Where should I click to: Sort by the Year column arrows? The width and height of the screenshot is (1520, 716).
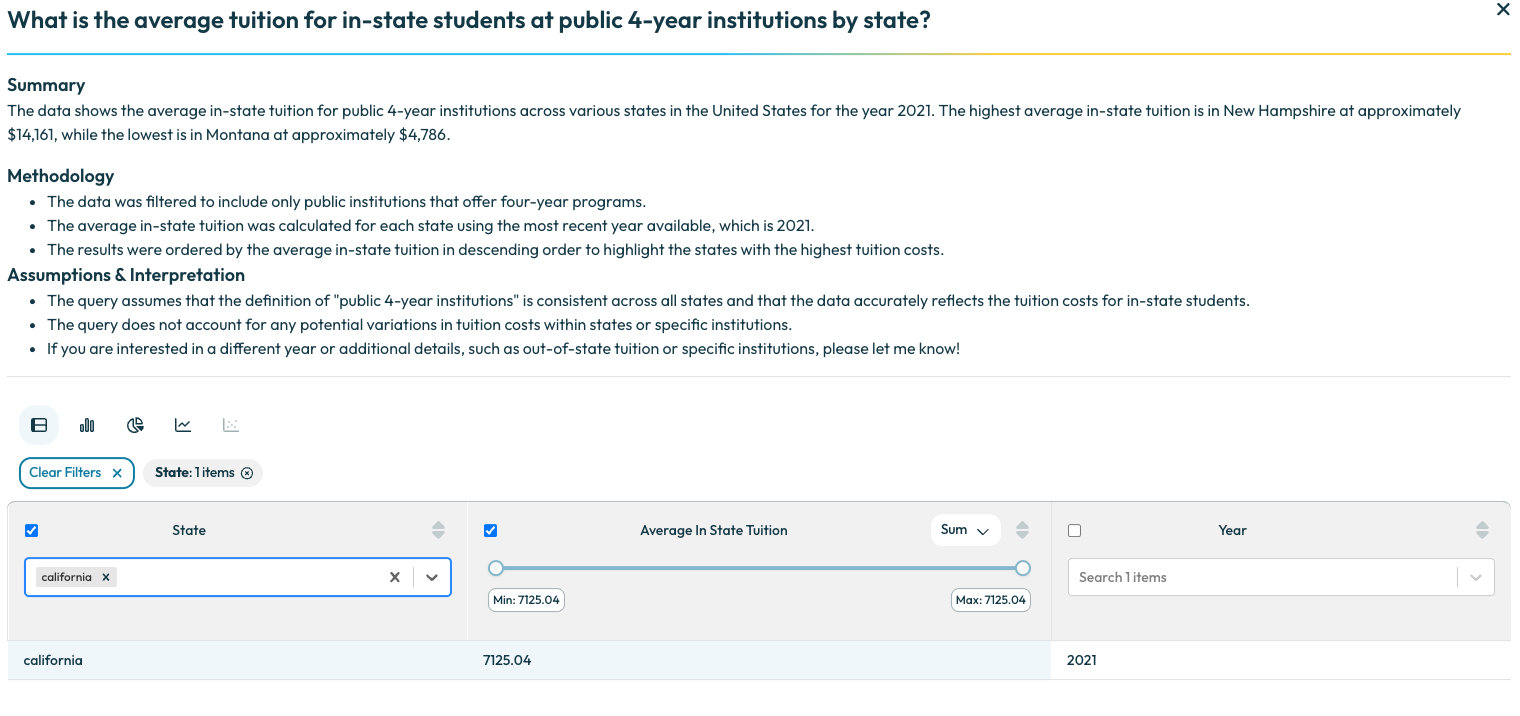1482,530
